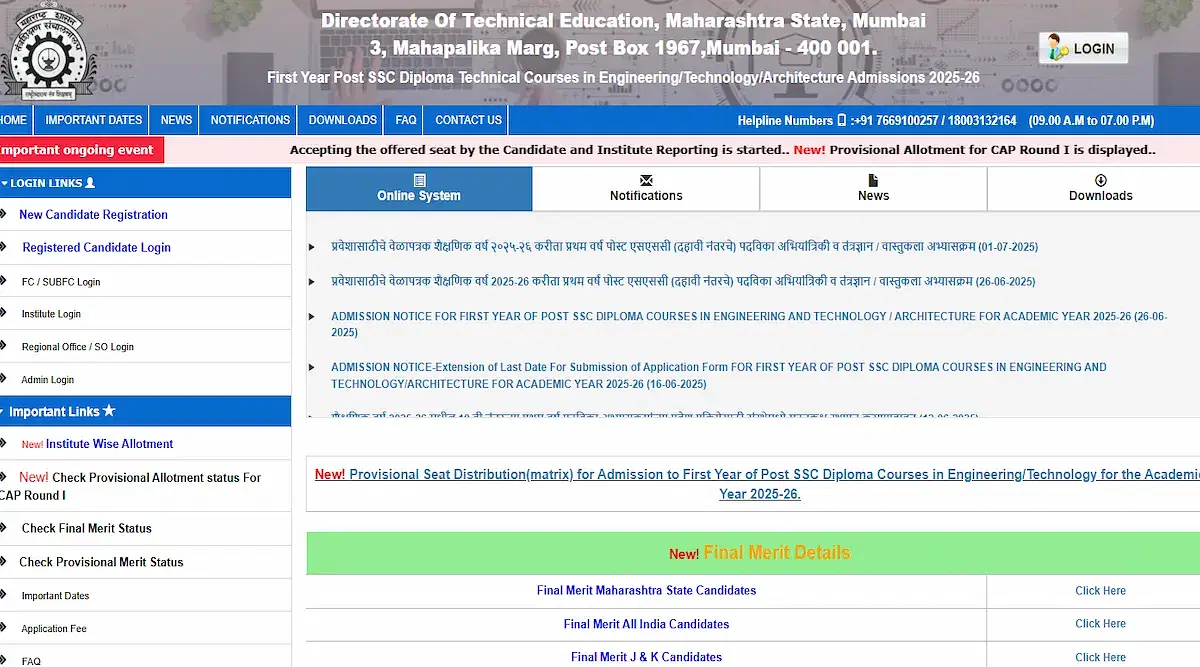The image size is (1200, 667).
Task: Click the Important ongoing event red label
Action: [x=81, y=150]
